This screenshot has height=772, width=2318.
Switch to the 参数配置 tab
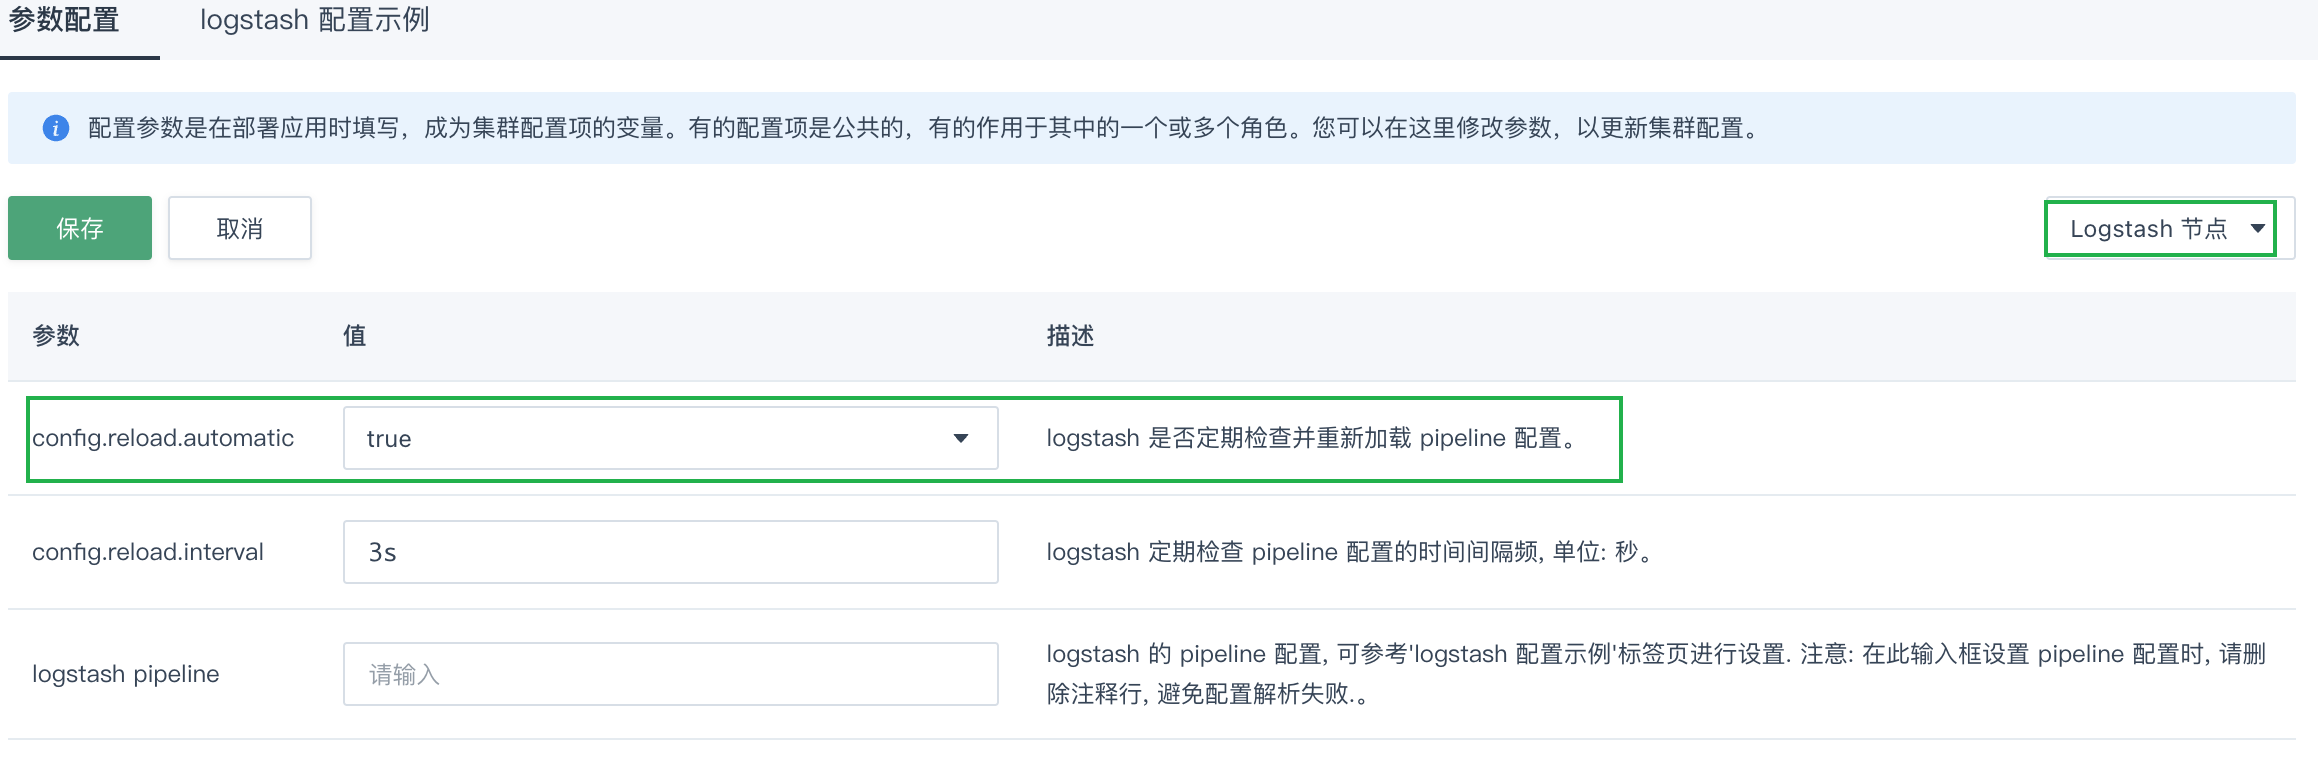click(x=64, y=20)
